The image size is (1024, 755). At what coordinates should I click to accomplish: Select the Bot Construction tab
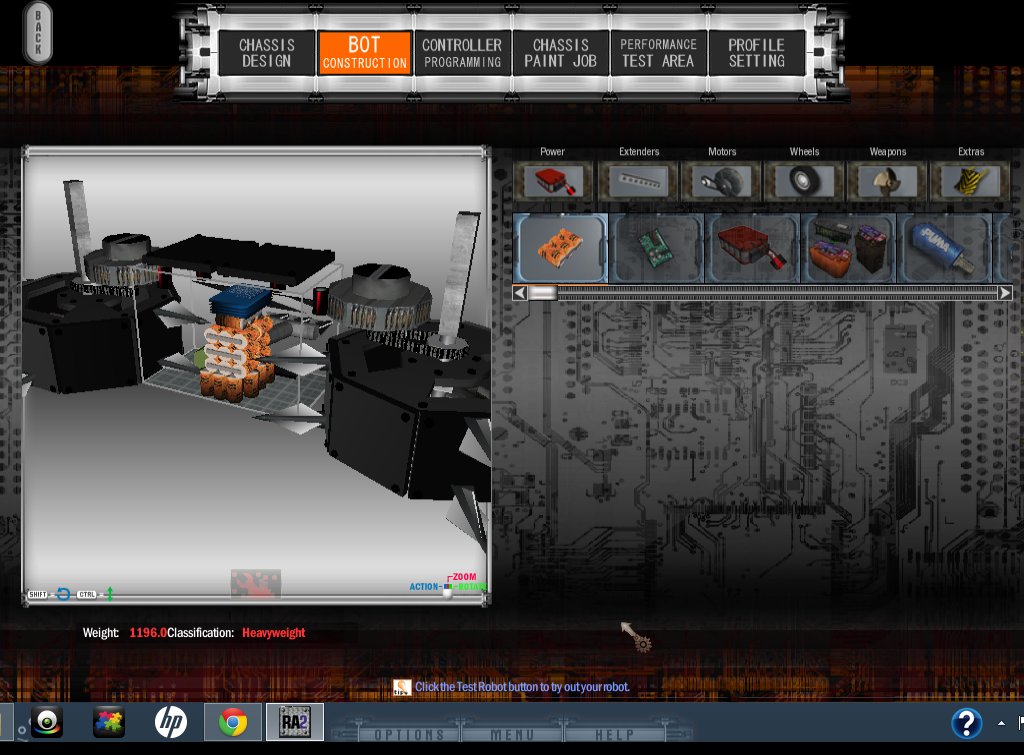tap(364, 53)
